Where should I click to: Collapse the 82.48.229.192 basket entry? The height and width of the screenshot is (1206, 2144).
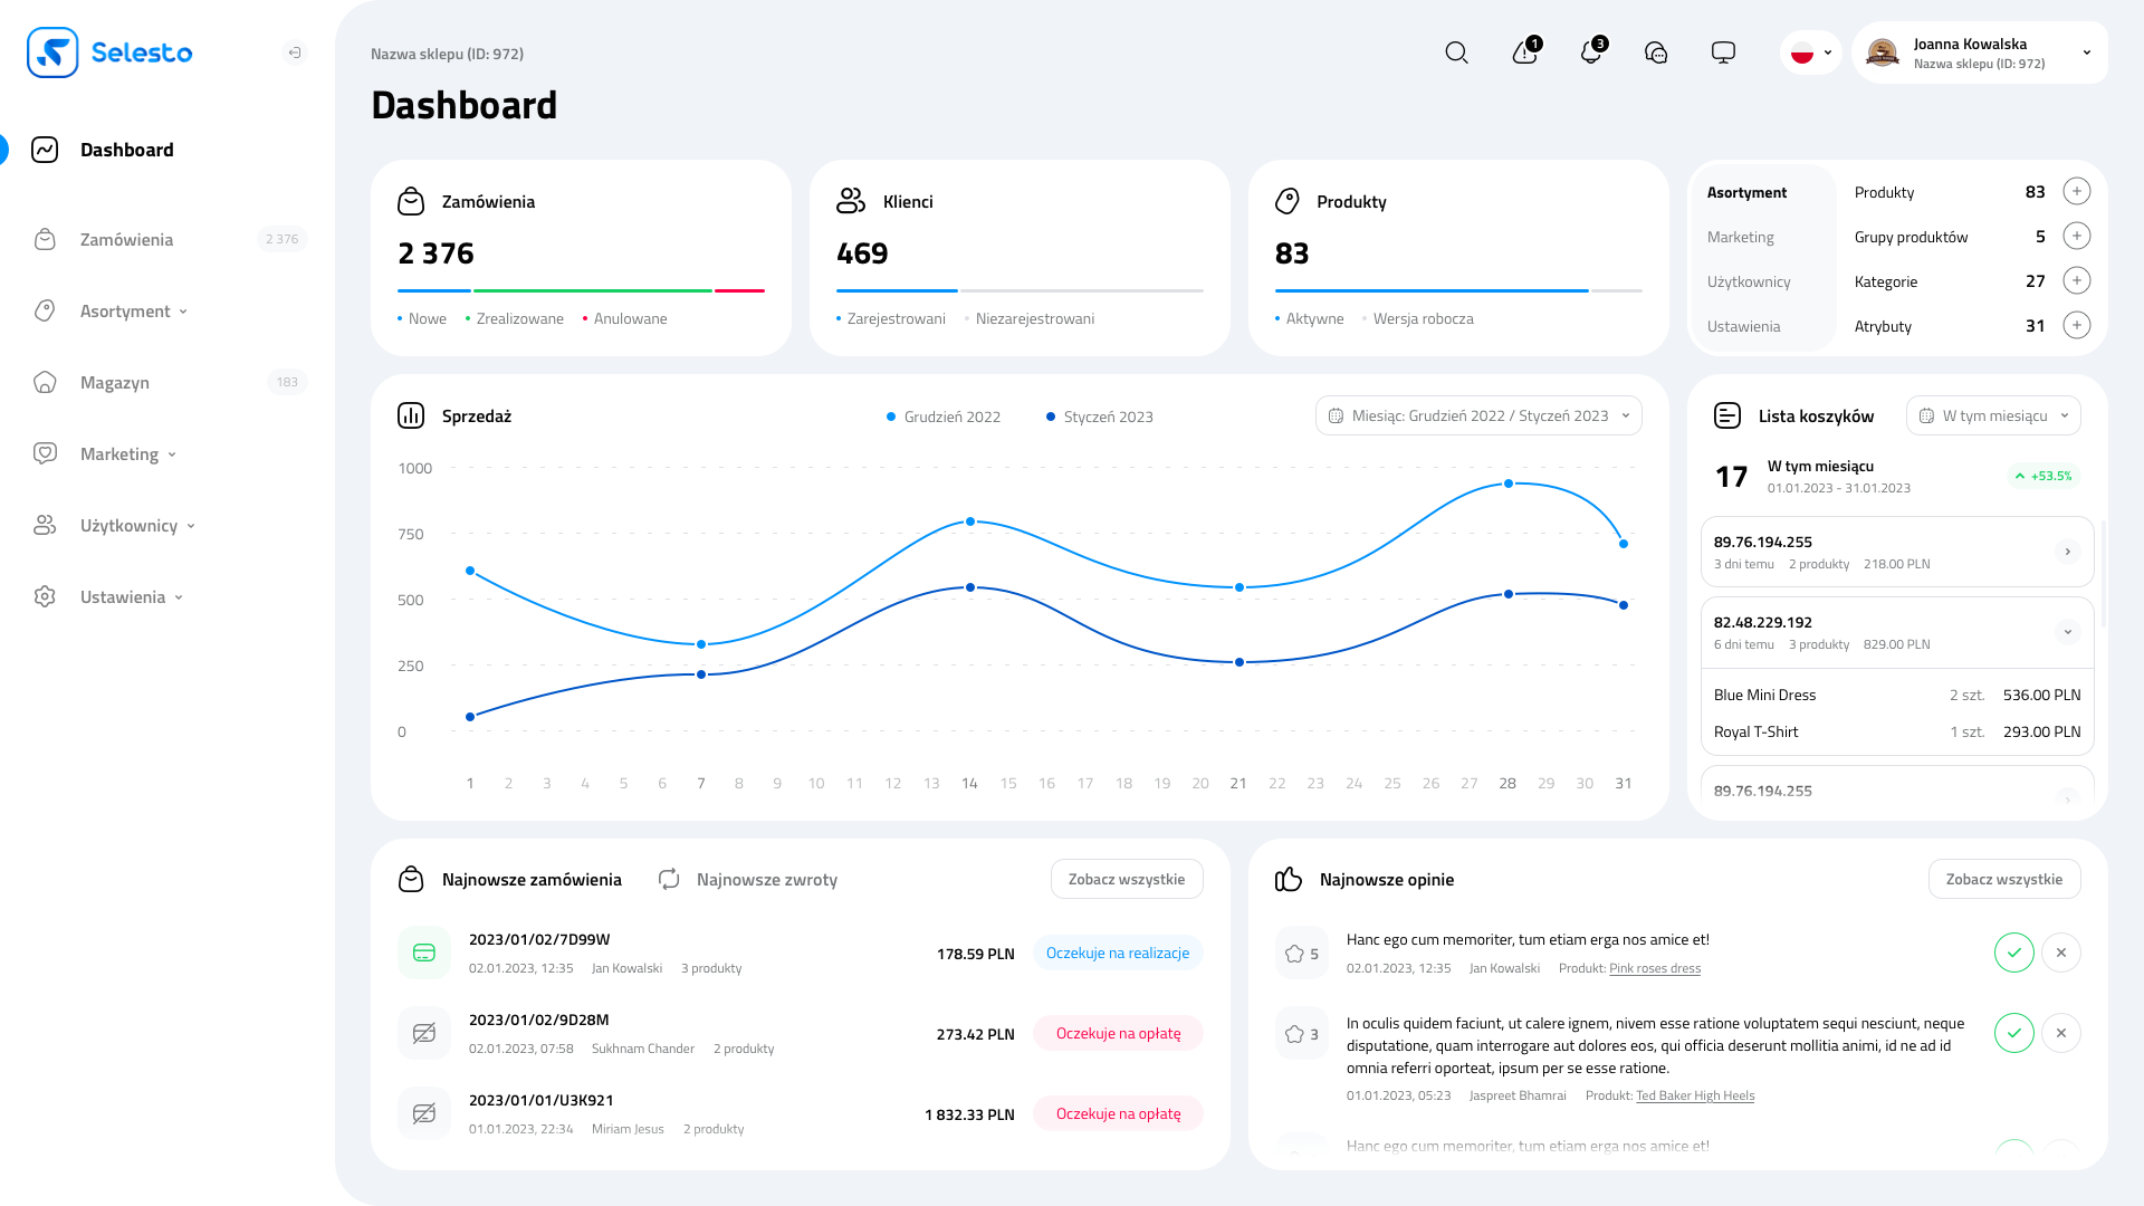(2067, 632)
